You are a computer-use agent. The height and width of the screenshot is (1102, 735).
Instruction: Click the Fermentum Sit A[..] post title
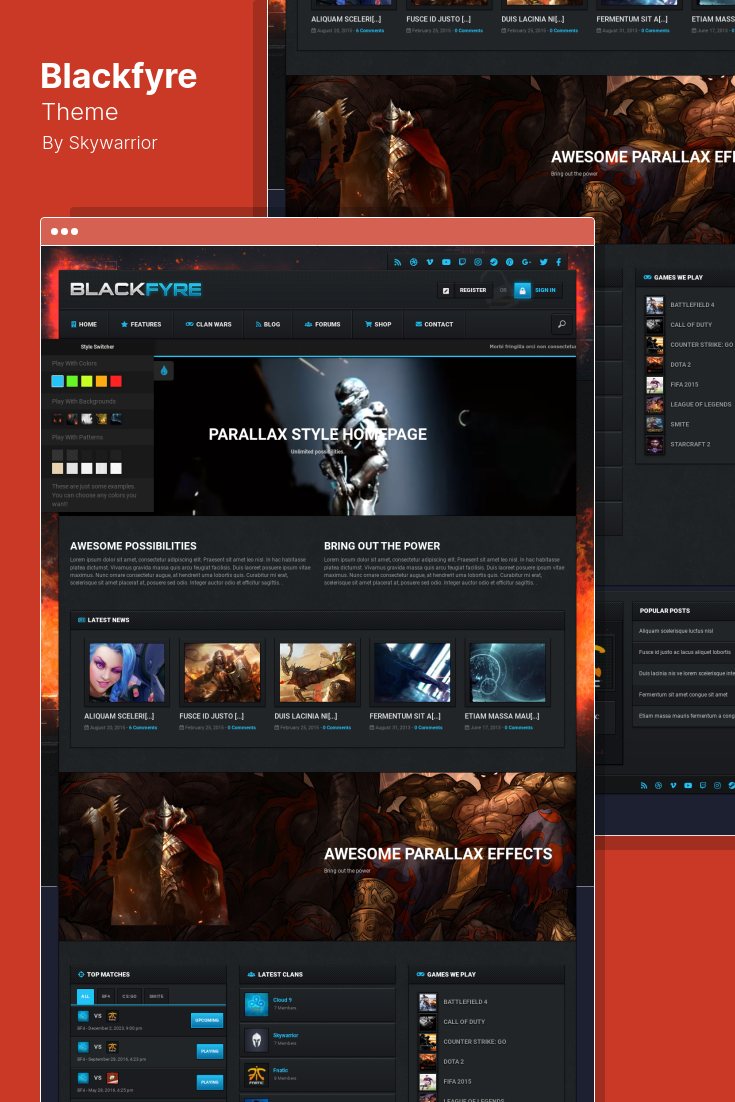(405, 716)
